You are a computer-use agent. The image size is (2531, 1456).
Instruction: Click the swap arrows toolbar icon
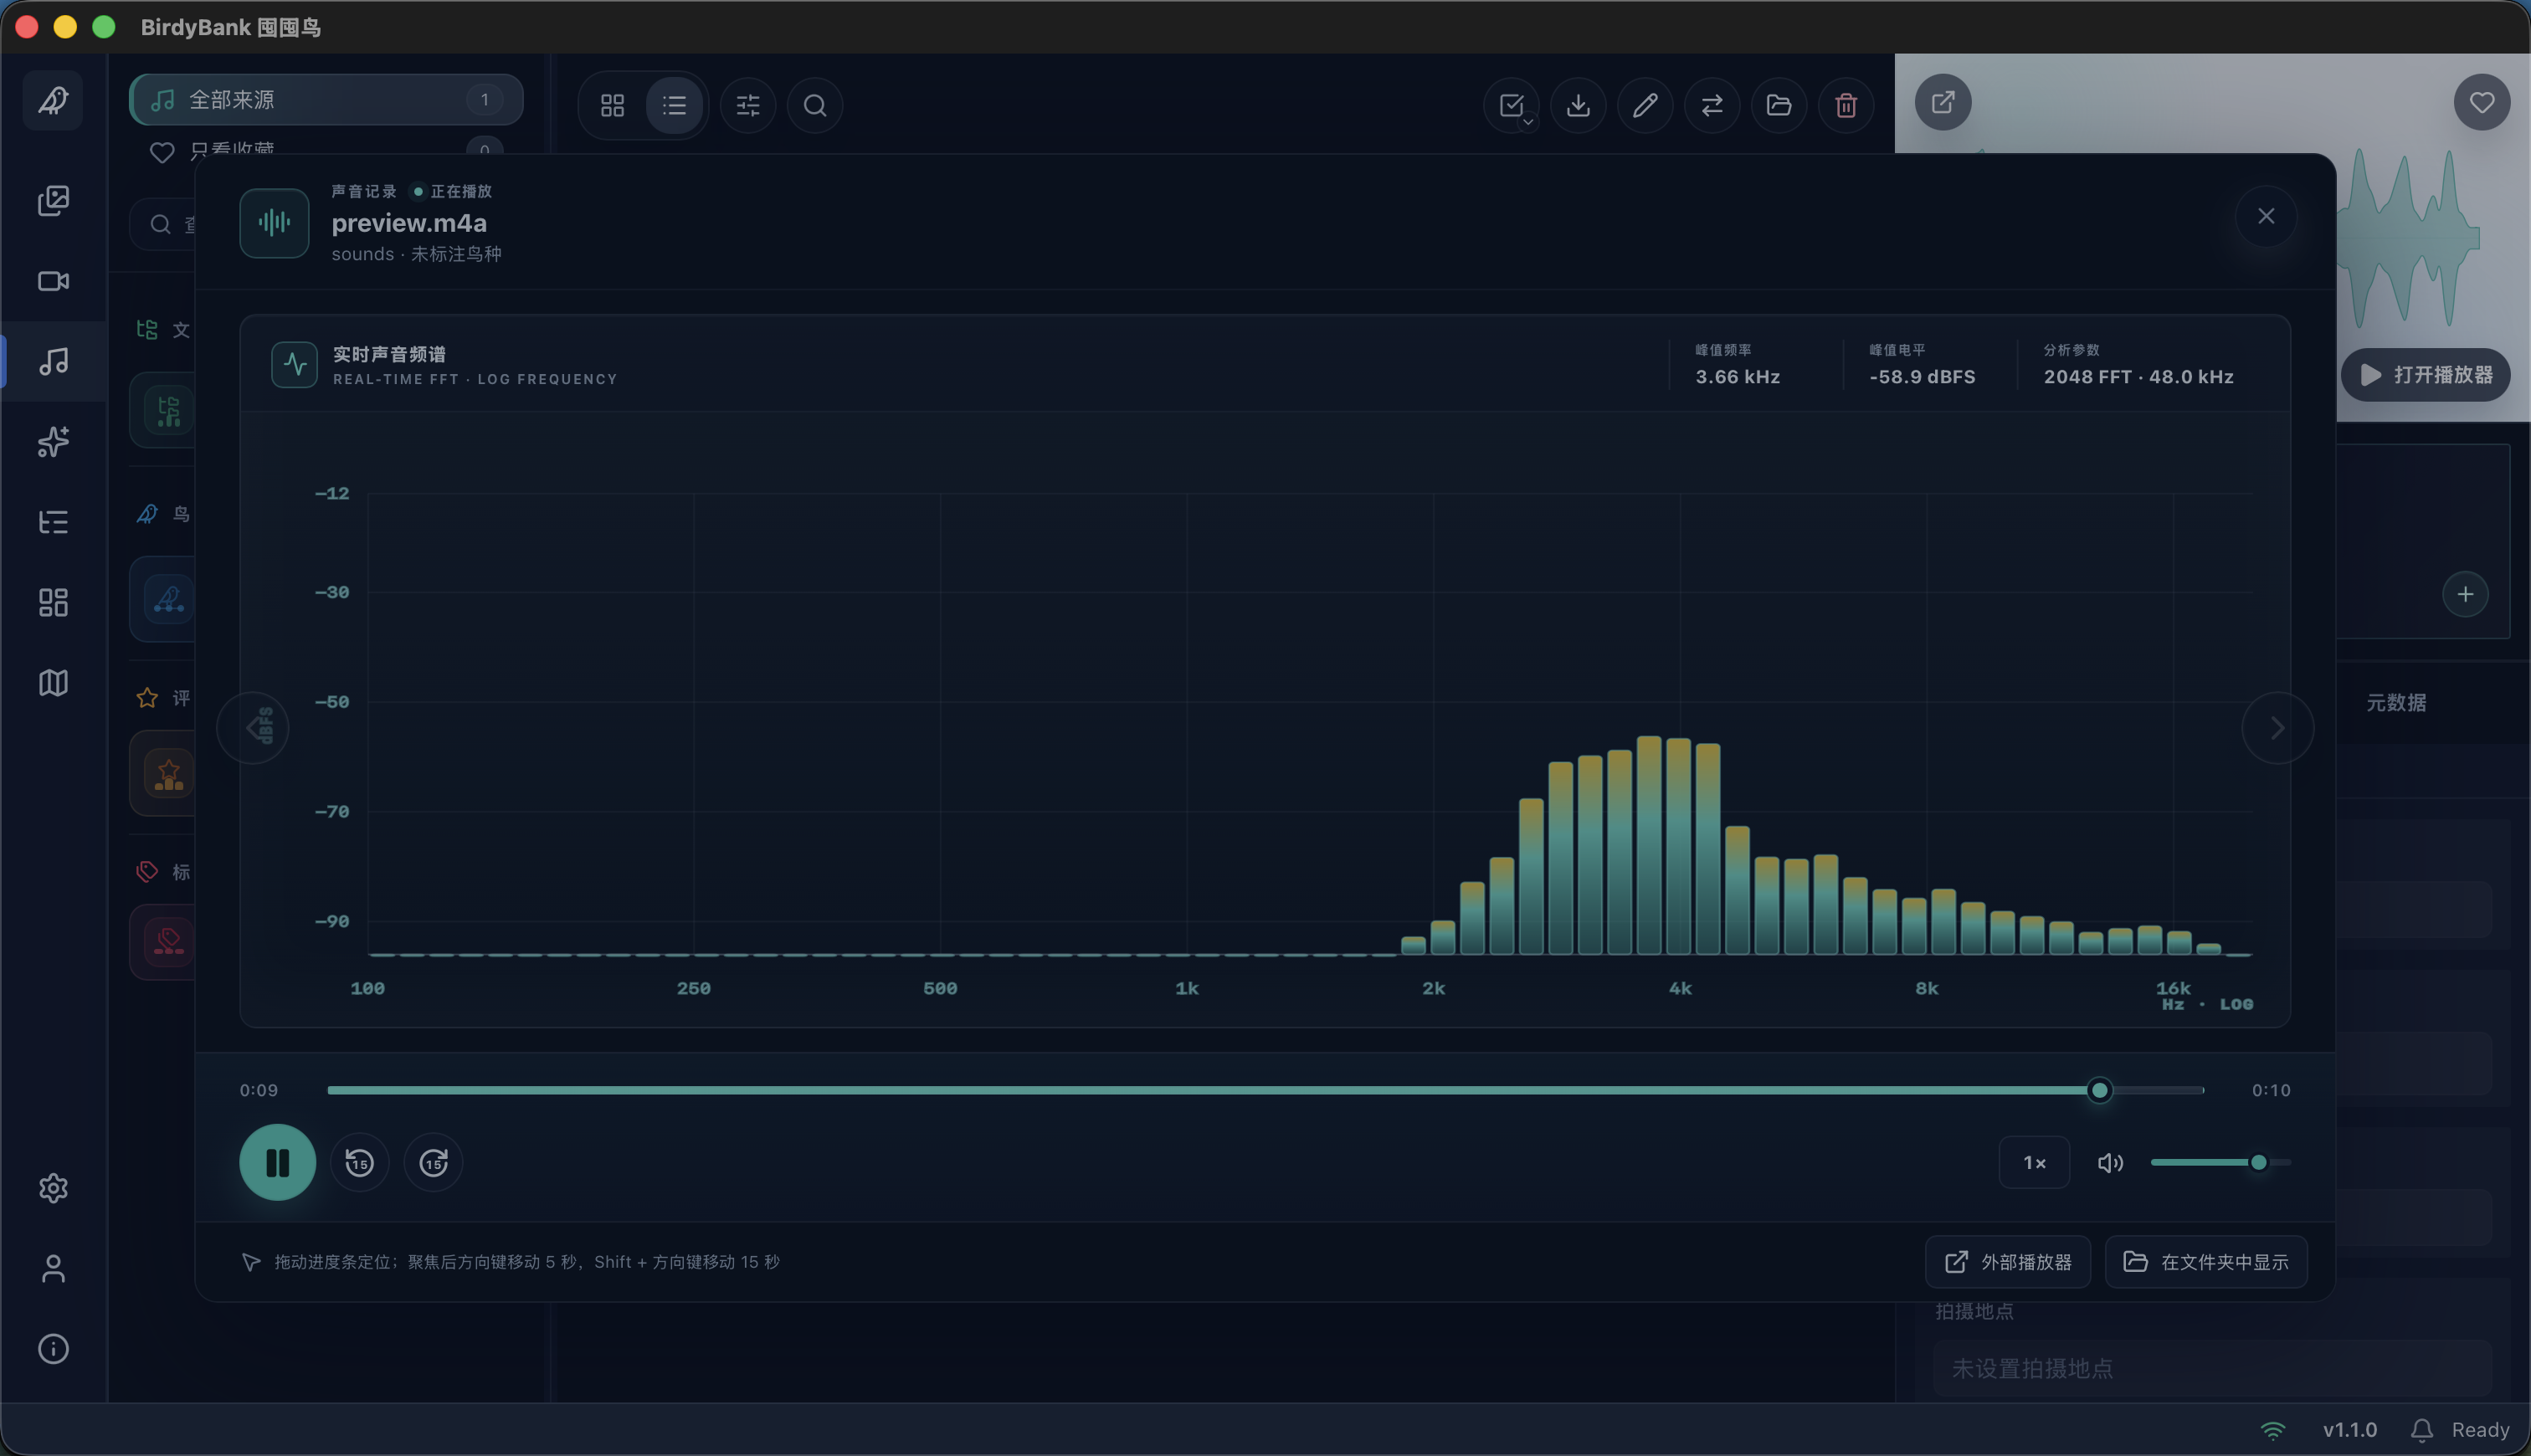[x=1712, y=105]
